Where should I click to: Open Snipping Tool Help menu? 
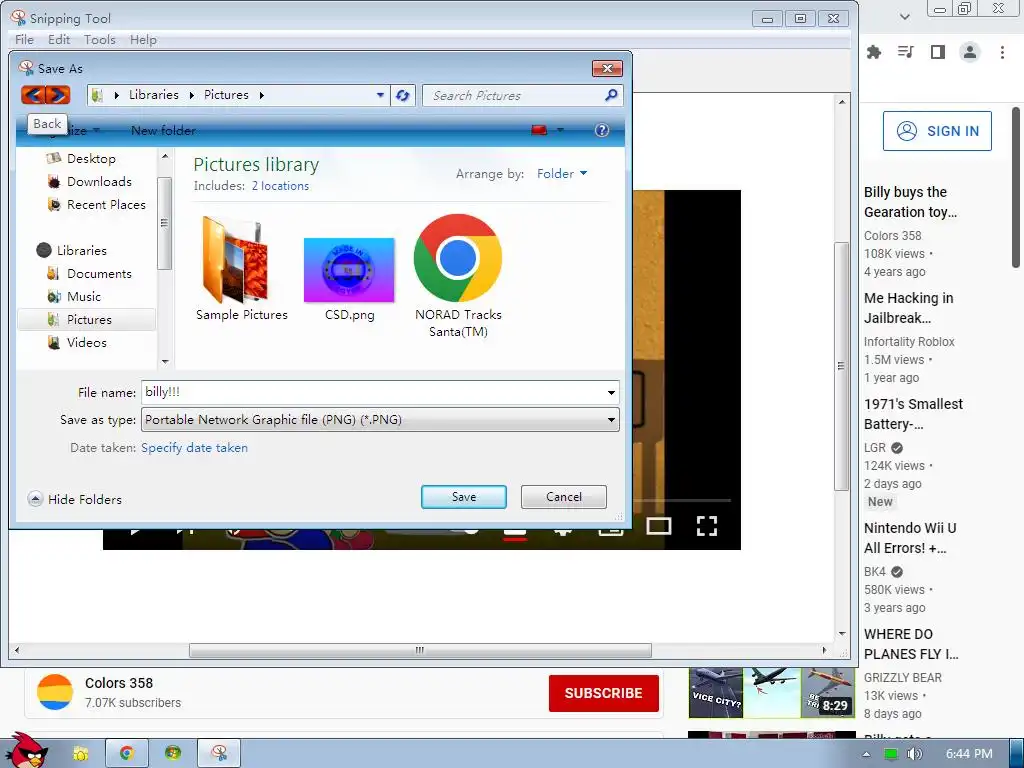tap(143, 40)
